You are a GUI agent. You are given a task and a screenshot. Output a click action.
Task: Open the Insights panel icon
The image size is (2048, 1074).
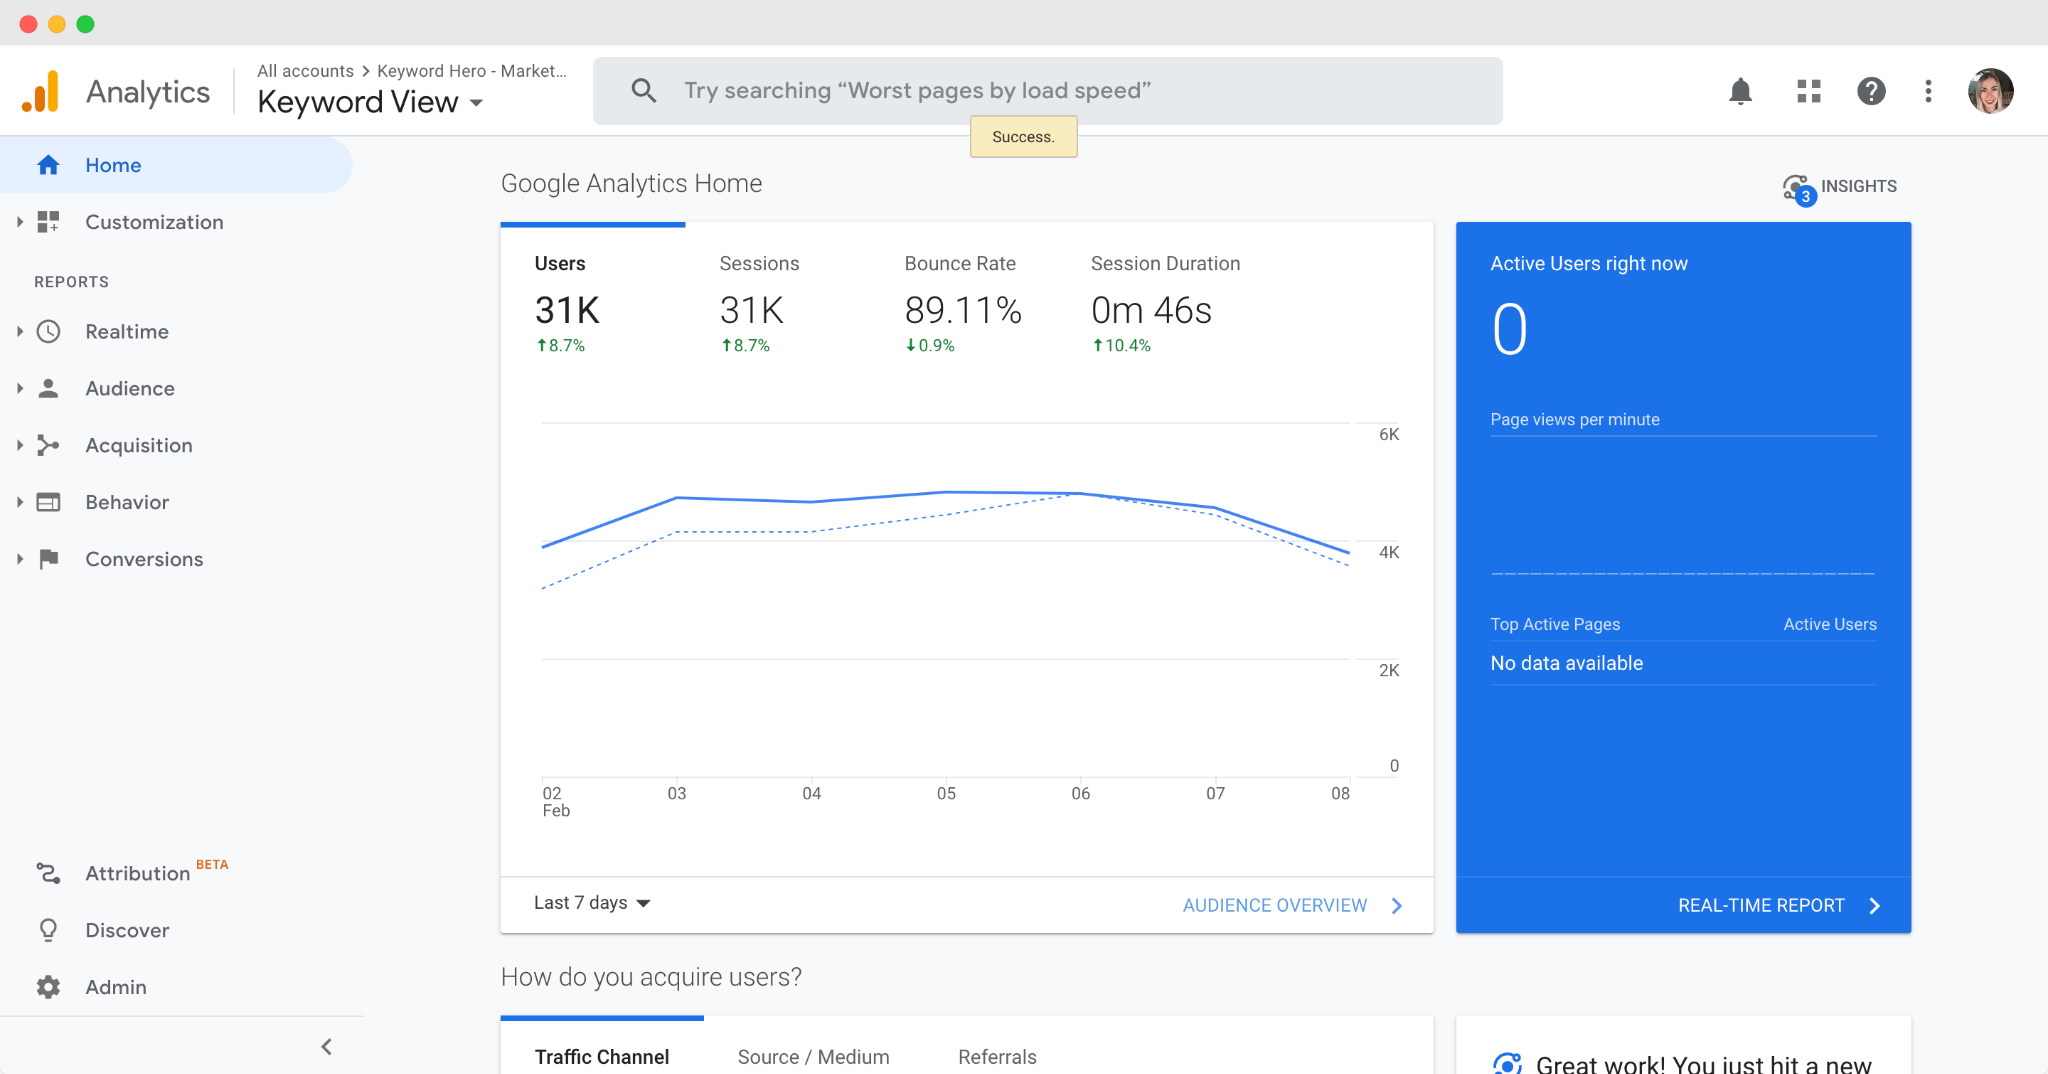point(1795,186)
